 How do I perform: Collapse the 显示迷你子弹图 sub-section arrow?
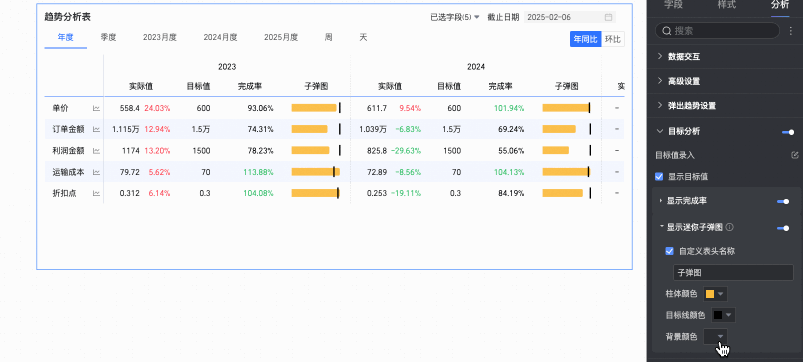point(661,226)
